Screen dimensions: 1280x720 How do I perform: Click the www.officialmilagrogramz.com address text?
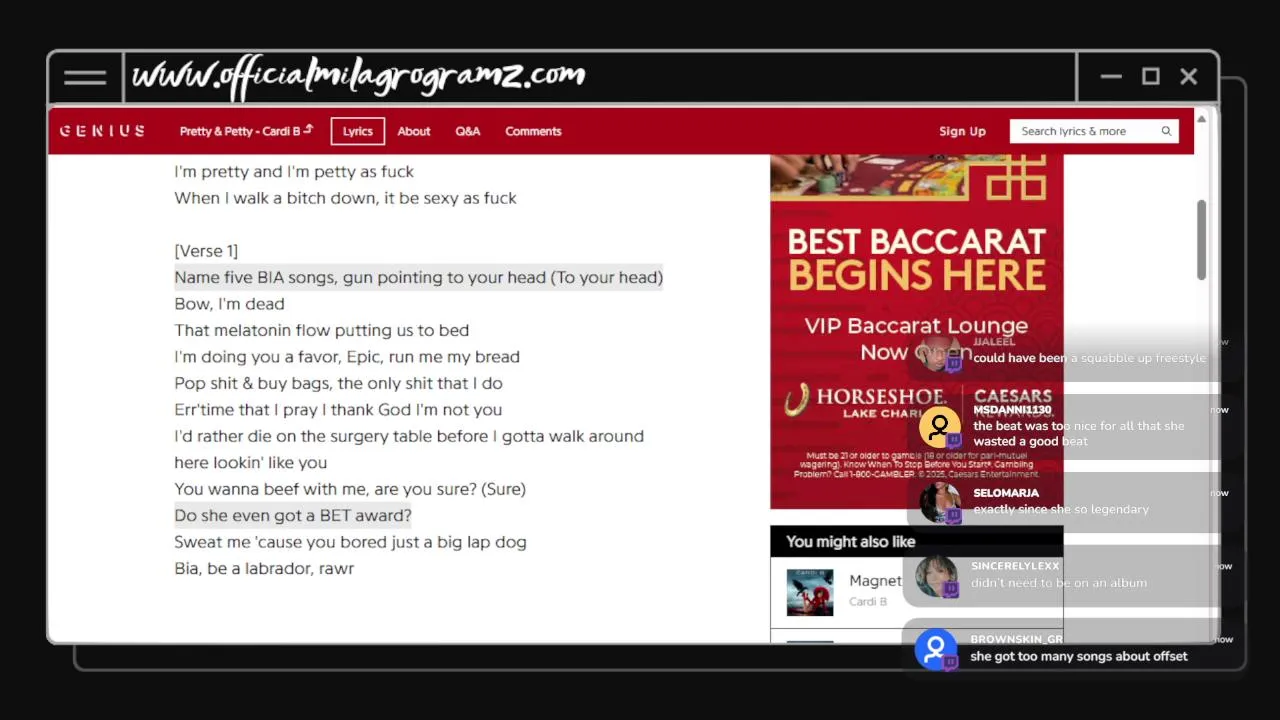(359, 76)
